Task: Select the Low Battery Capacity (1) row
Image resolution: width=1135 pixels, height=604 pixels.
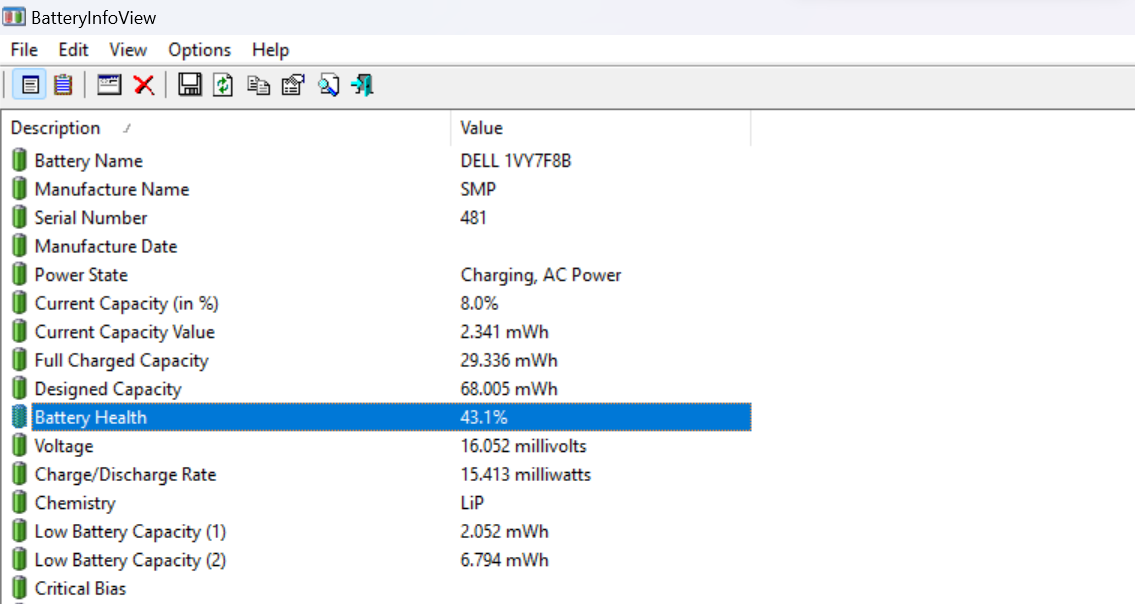Action: [x=376, y=532]
